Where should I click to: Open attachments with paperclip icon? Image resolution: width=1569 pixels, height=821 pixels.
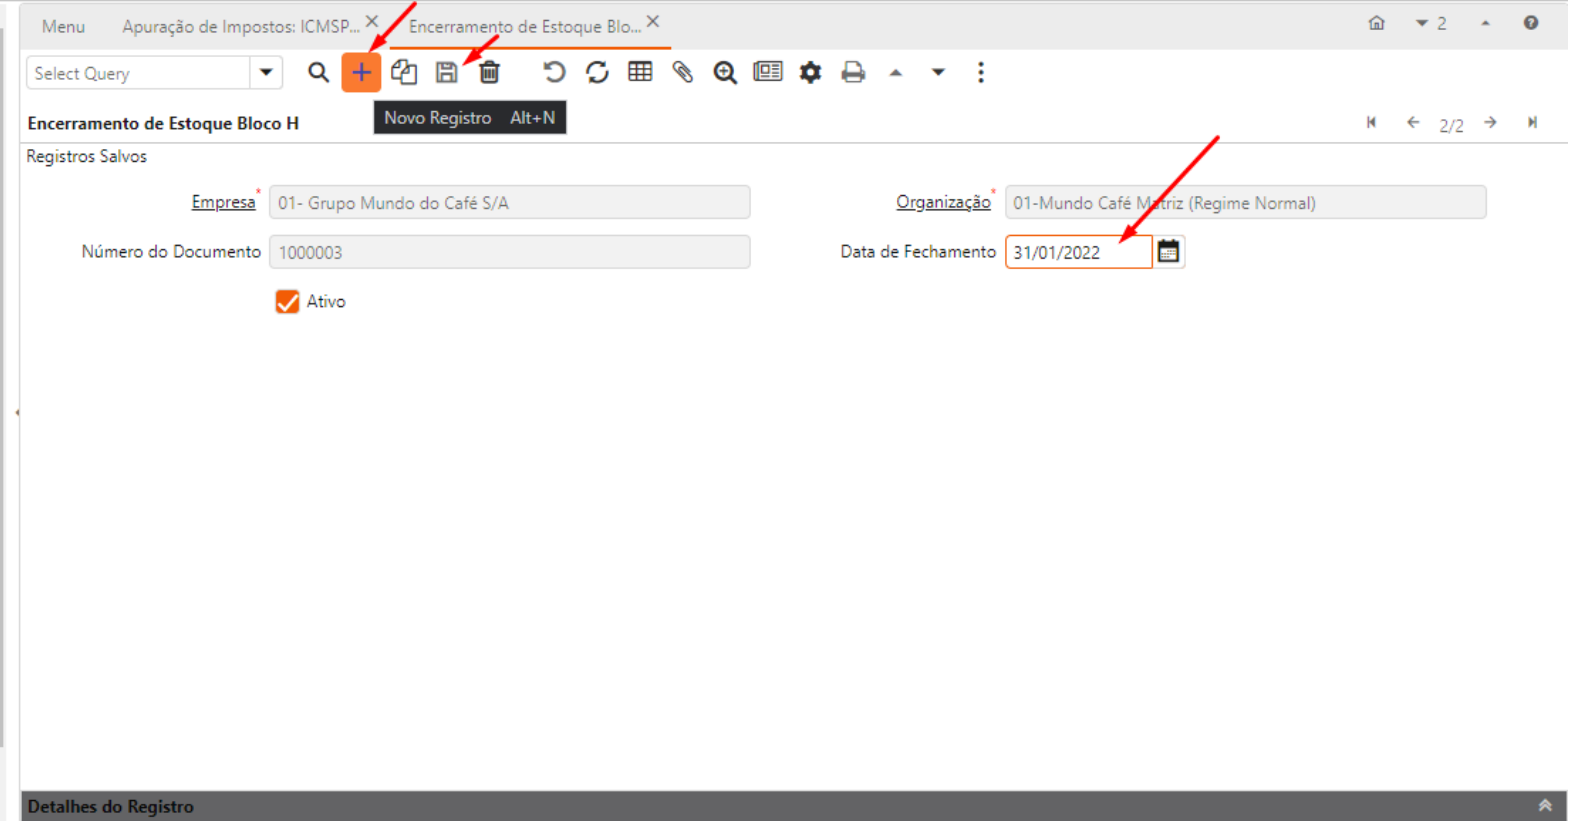pyautogui.click(x=683, y=73)
